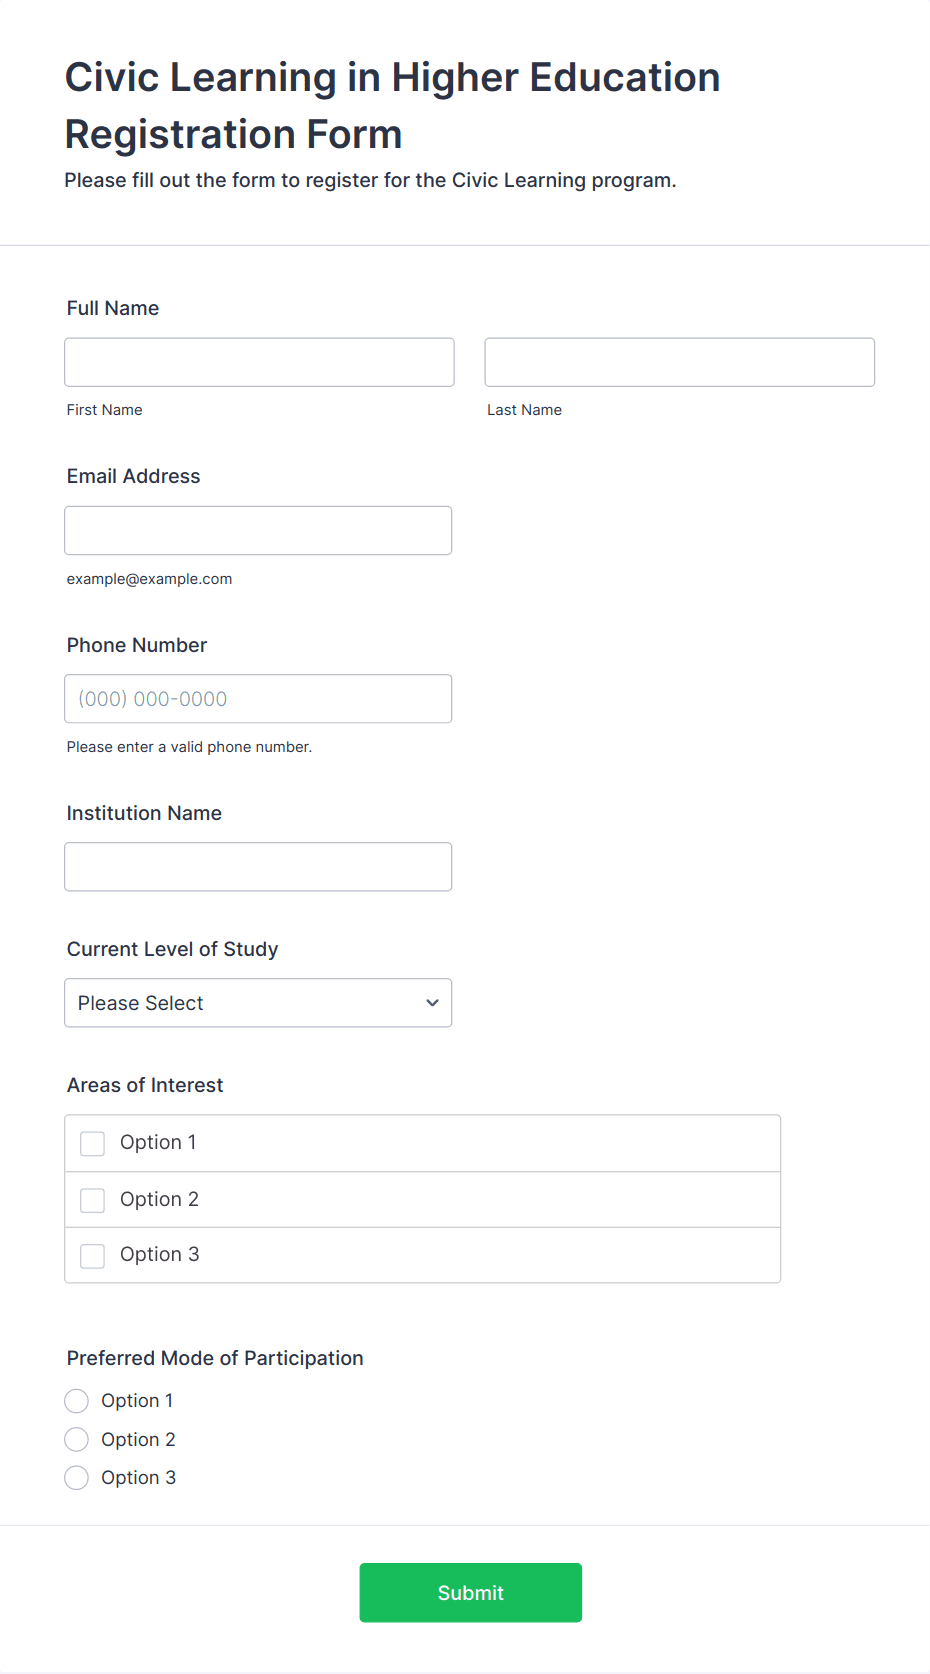Tick Option 2 checkbox in Areas of Interest
The image size is (930, 1674).
coord(93,1200)
